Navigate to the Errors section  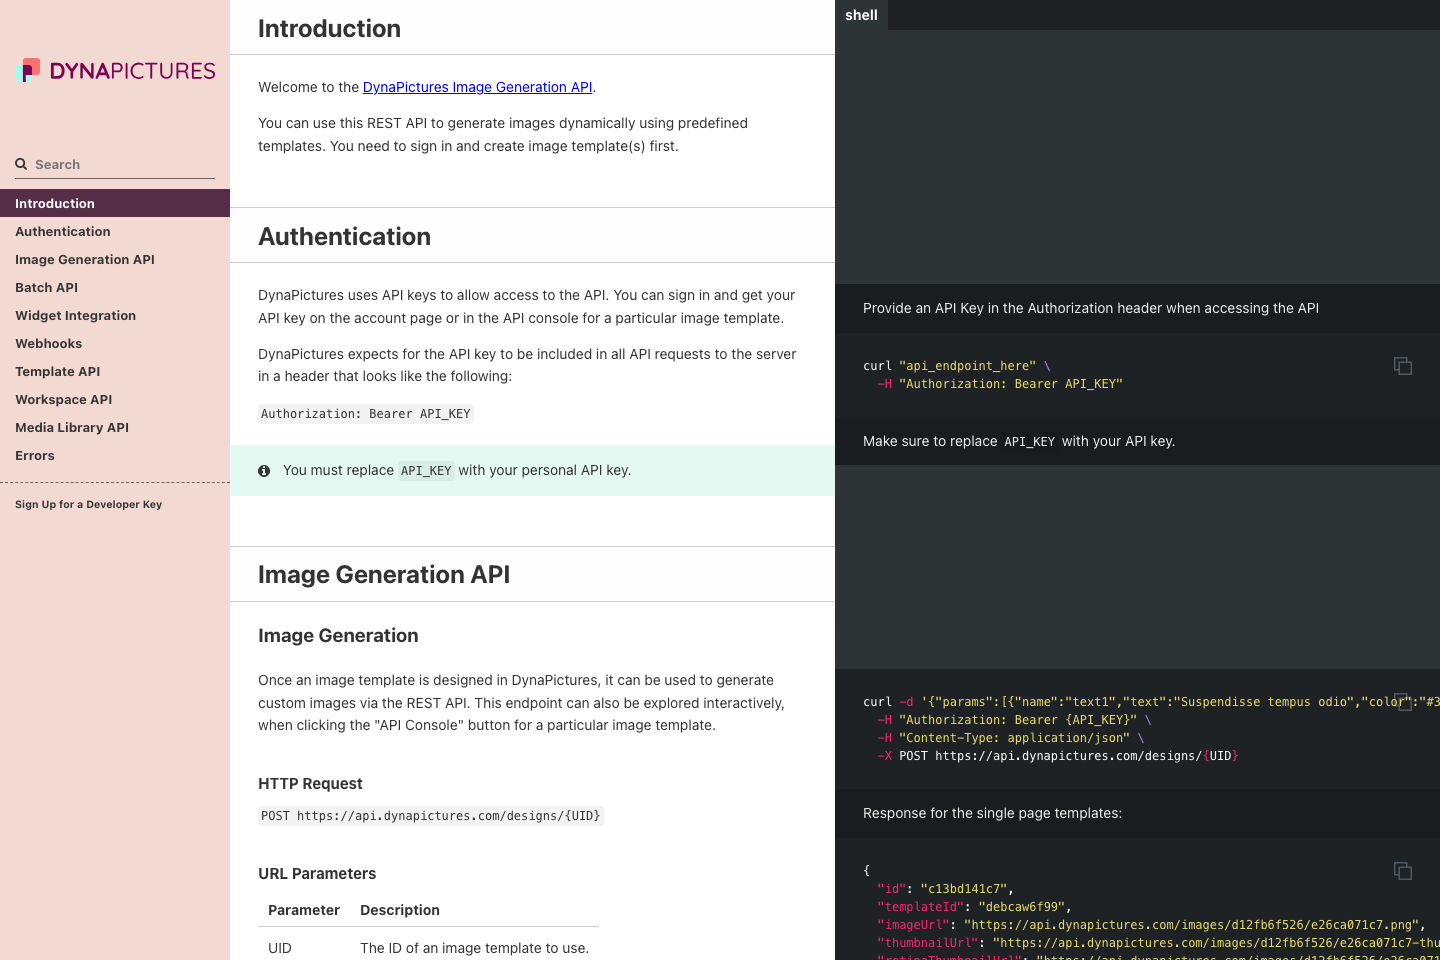point(34,455)
